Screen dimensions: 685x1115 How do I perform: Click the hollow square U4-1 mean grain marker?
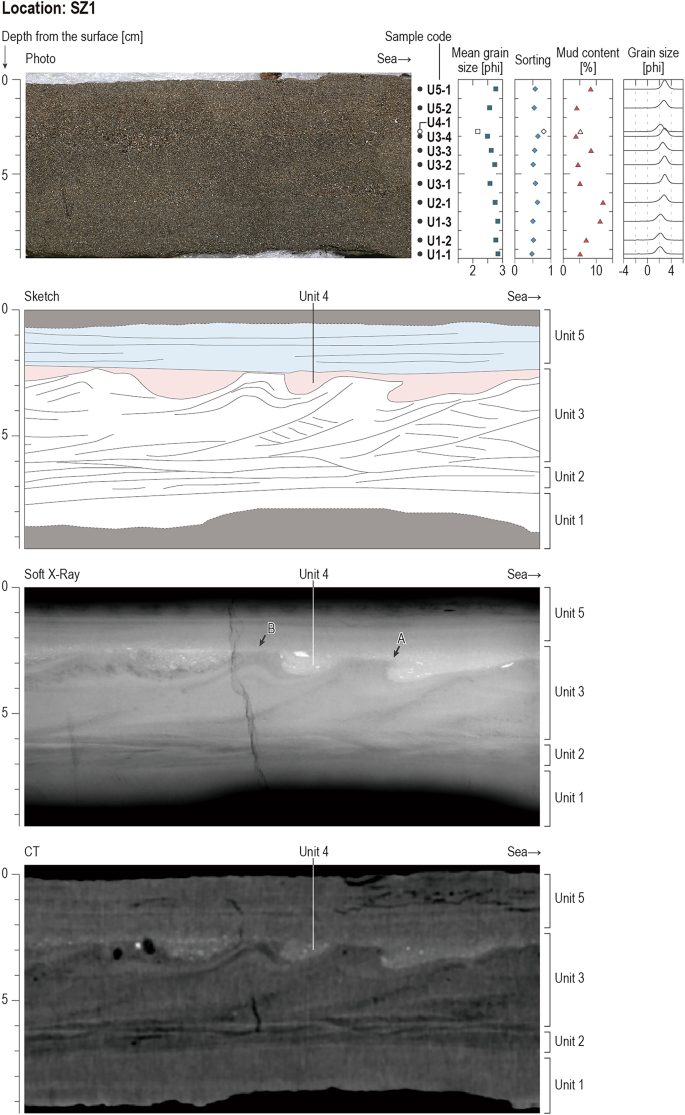tap(477, 132)
